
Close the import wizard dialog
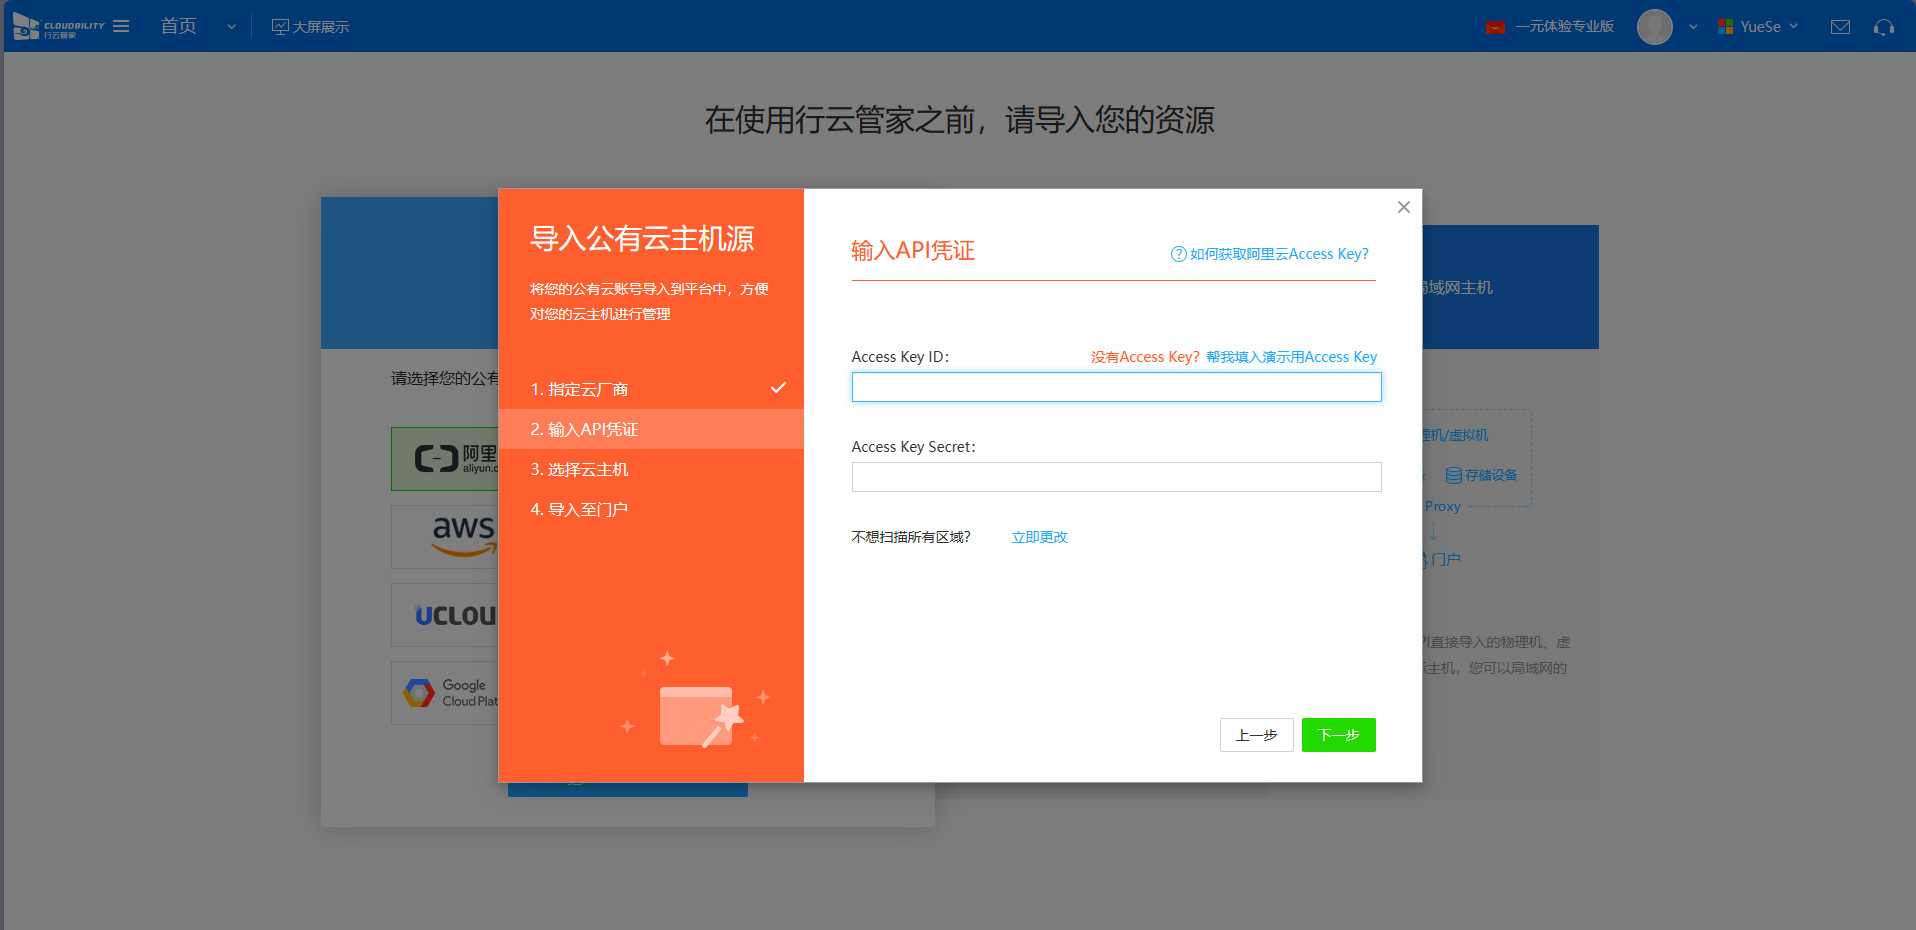(1403, 207)
